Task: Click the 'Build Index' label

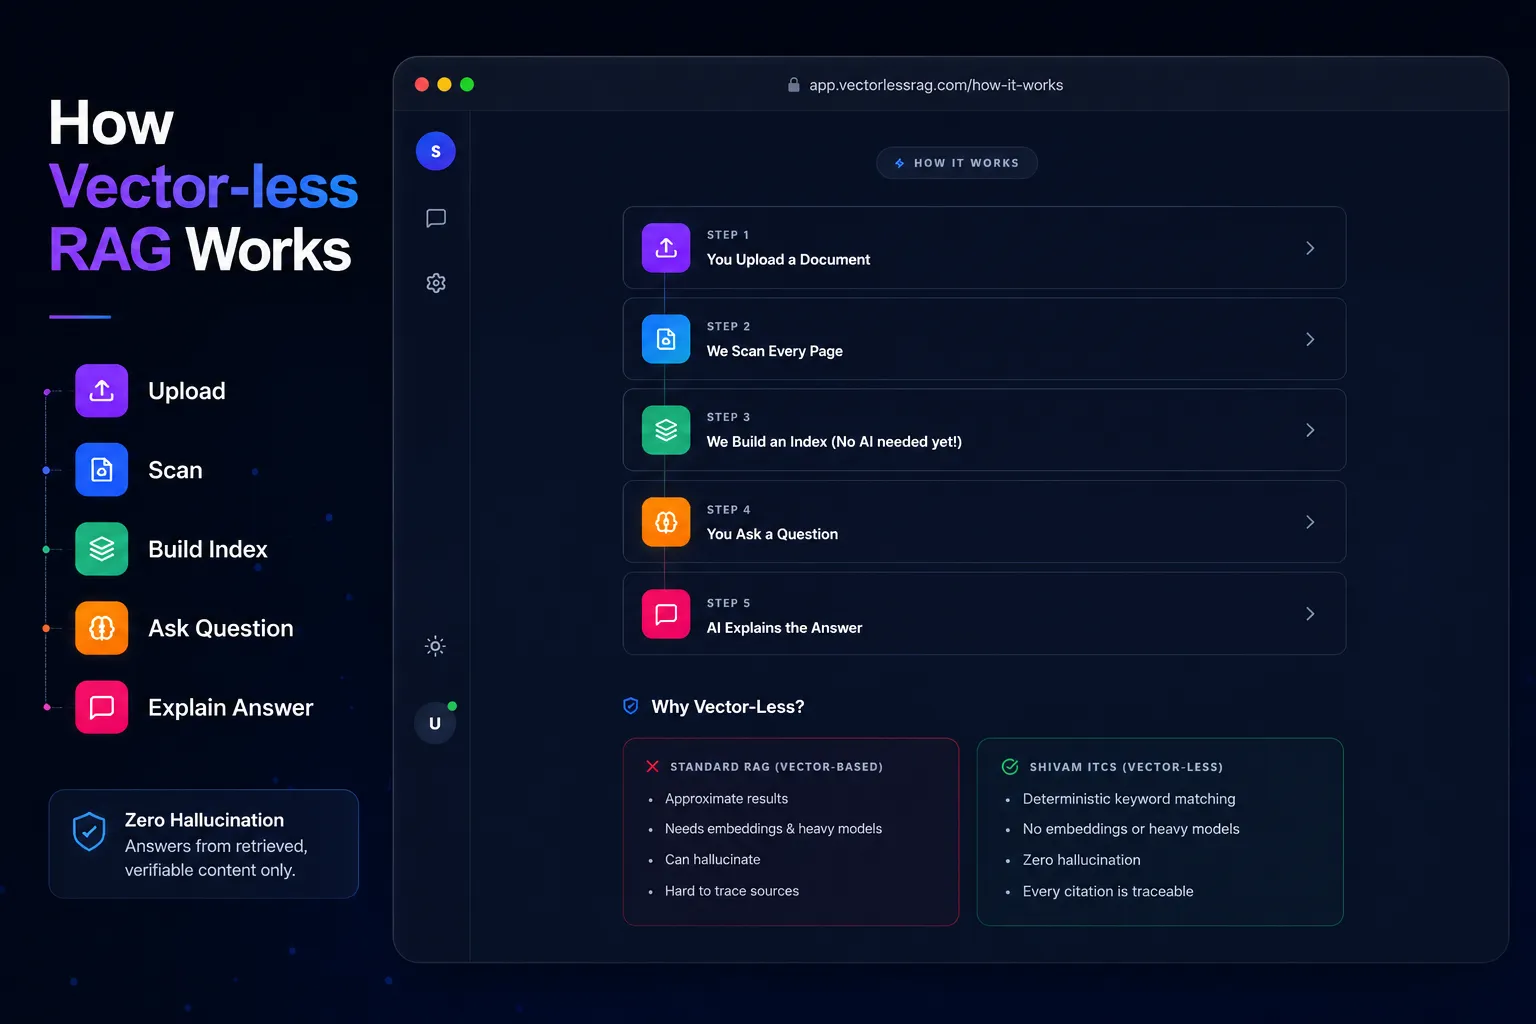Action: pyautogui.click(x=208, y=549)
